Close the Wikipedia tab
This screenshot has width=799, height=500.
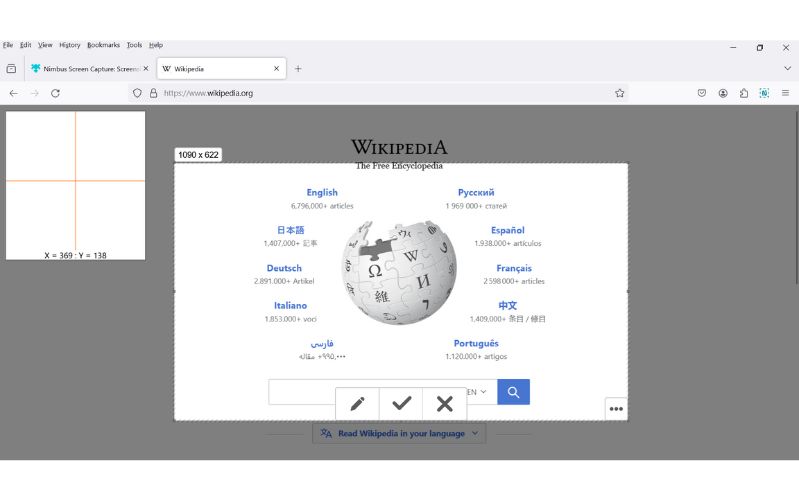(x=276, y=68)
